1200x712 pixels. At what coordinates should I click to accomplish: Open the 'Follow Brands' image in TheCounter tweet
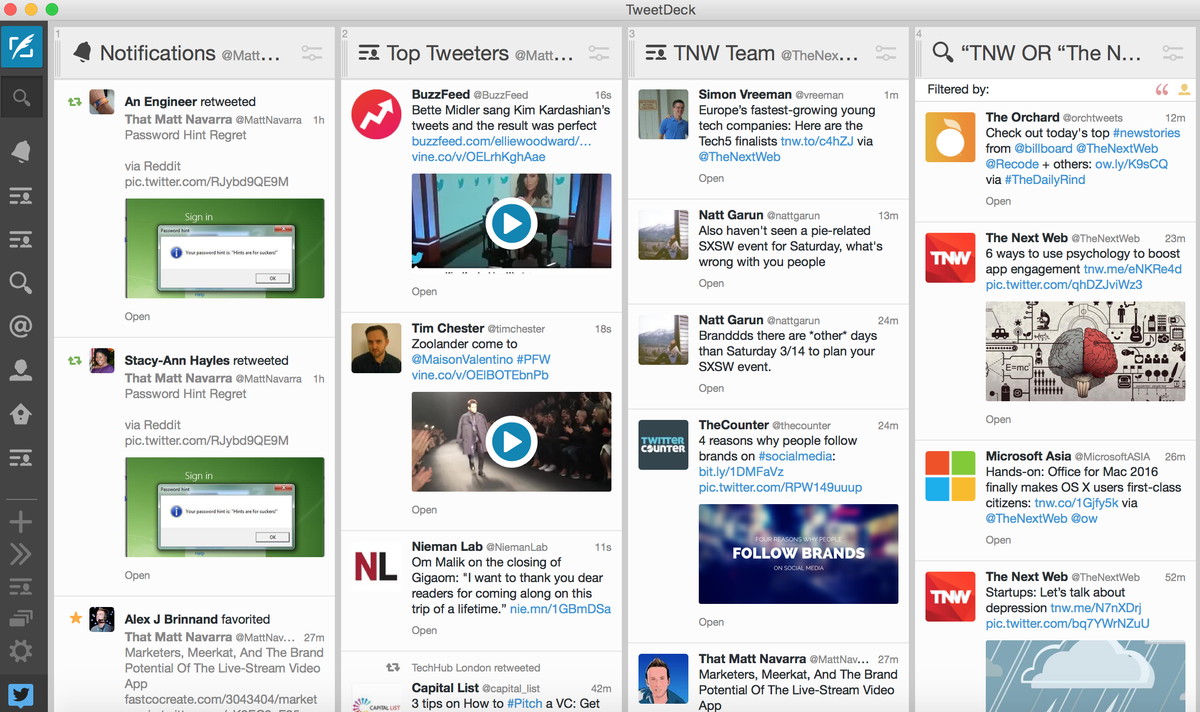coord(798,554)
